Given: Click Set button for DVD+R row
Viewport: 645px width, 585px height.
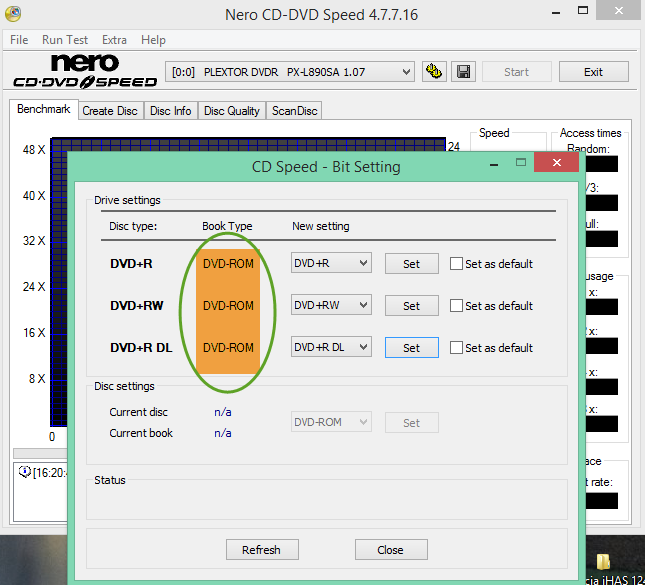Looking at the screenshot, I should (411, 264).
